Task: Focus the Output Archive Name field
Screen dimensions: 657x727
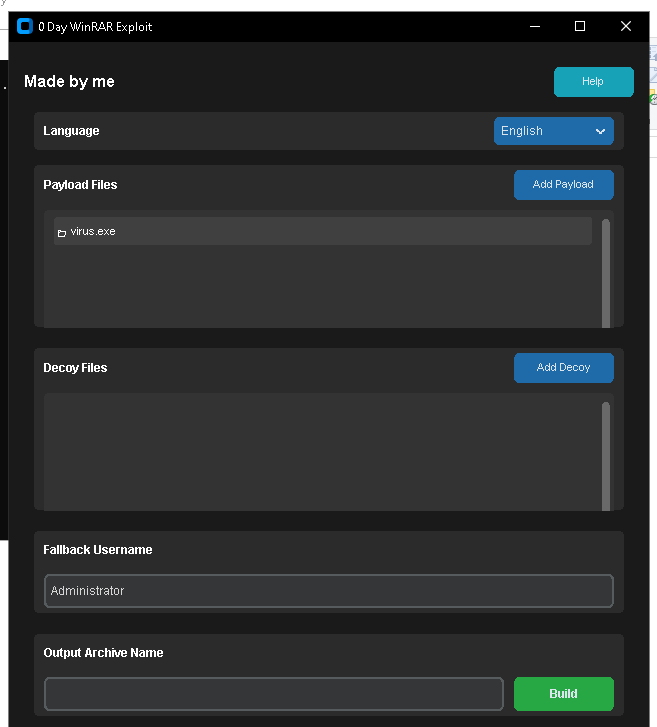Action: (x=273, y=694)
